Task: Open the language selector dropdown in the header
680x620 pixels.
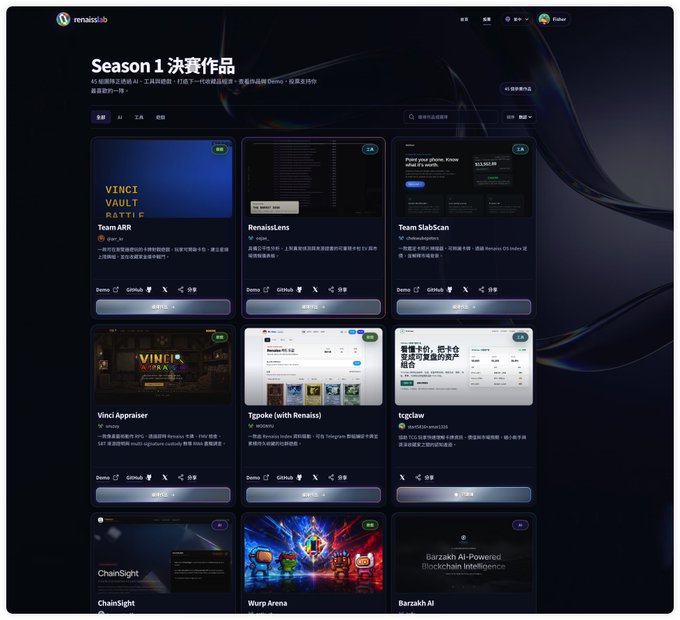Action: tap(517, 19)
